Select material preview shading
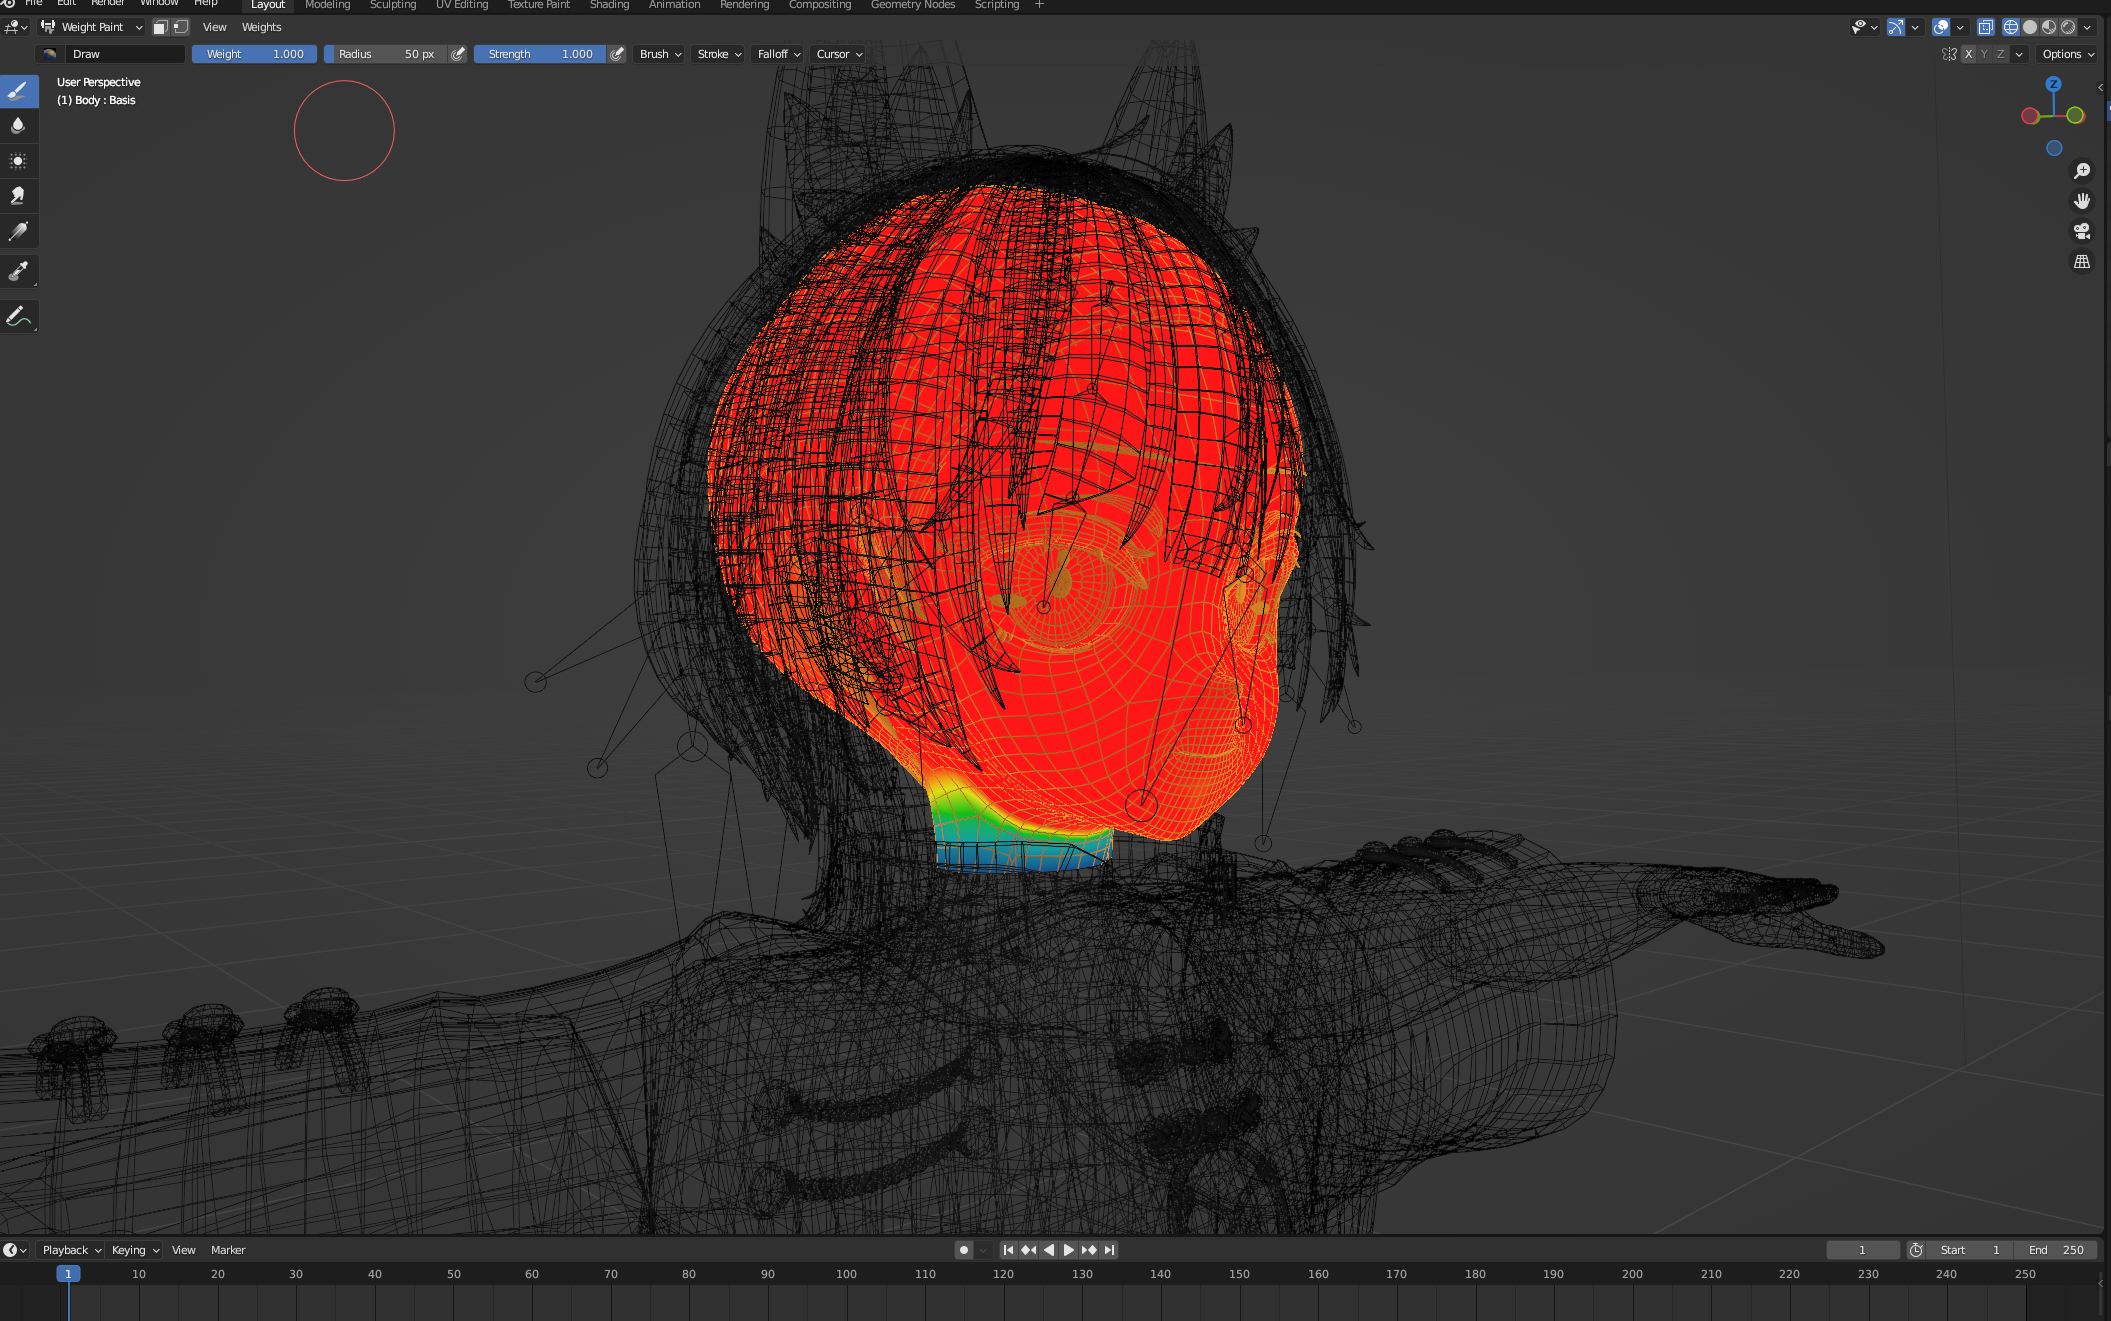2111x1321 pixels. click(x=2049, y=27)
